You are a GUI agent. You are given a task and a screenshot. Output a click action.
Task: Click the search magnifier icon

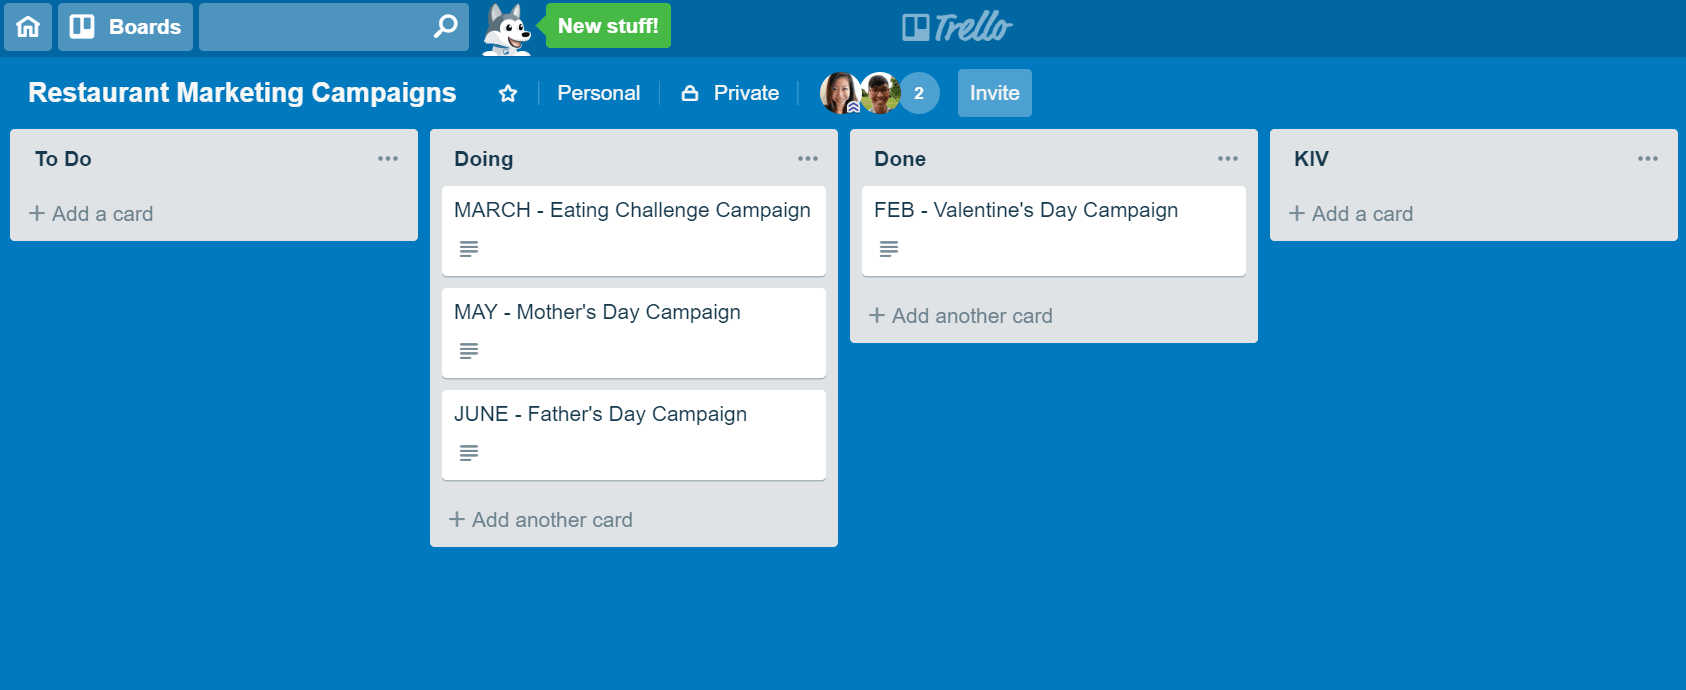445,26
